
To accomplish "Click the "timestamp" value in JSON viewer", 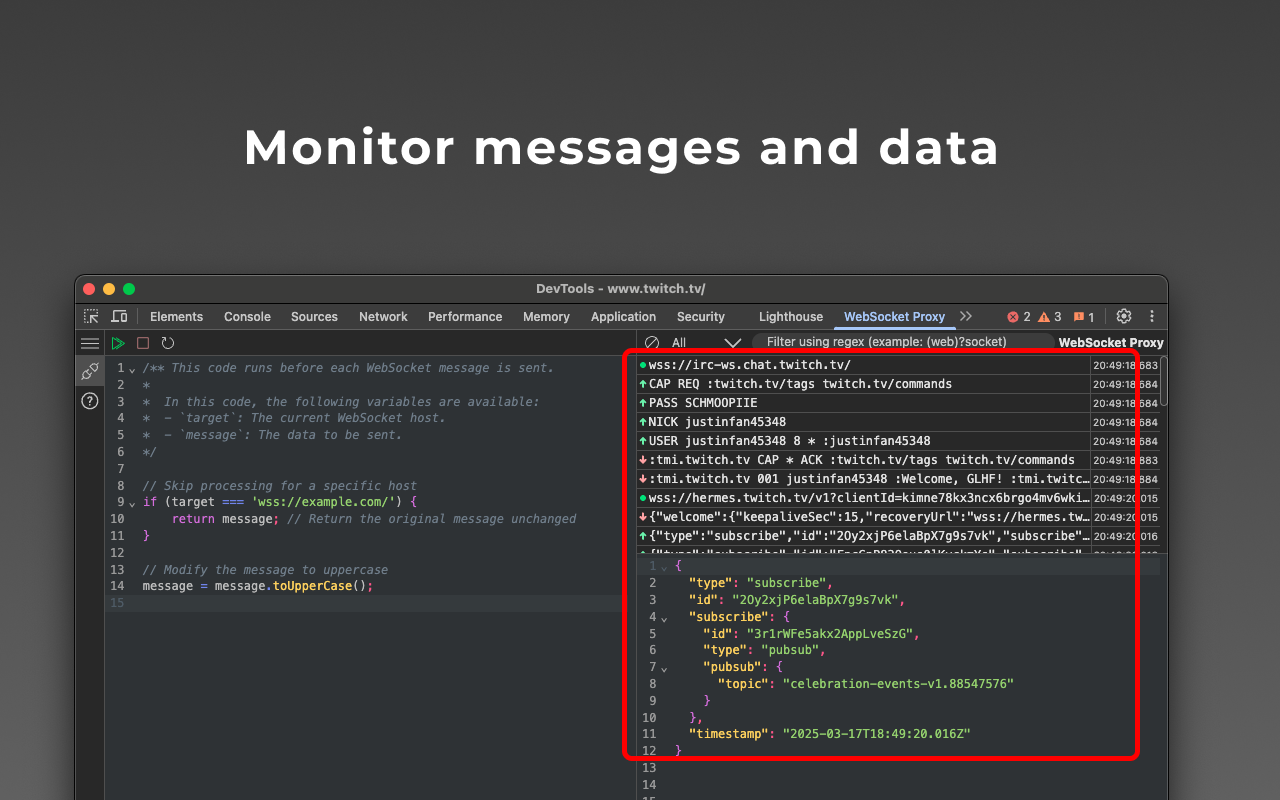I will pos(876,734).
